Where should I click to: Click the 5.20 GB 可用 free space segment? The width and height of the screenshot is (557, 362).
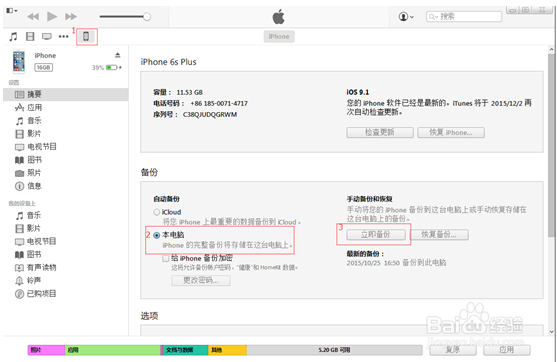[334, 350]
